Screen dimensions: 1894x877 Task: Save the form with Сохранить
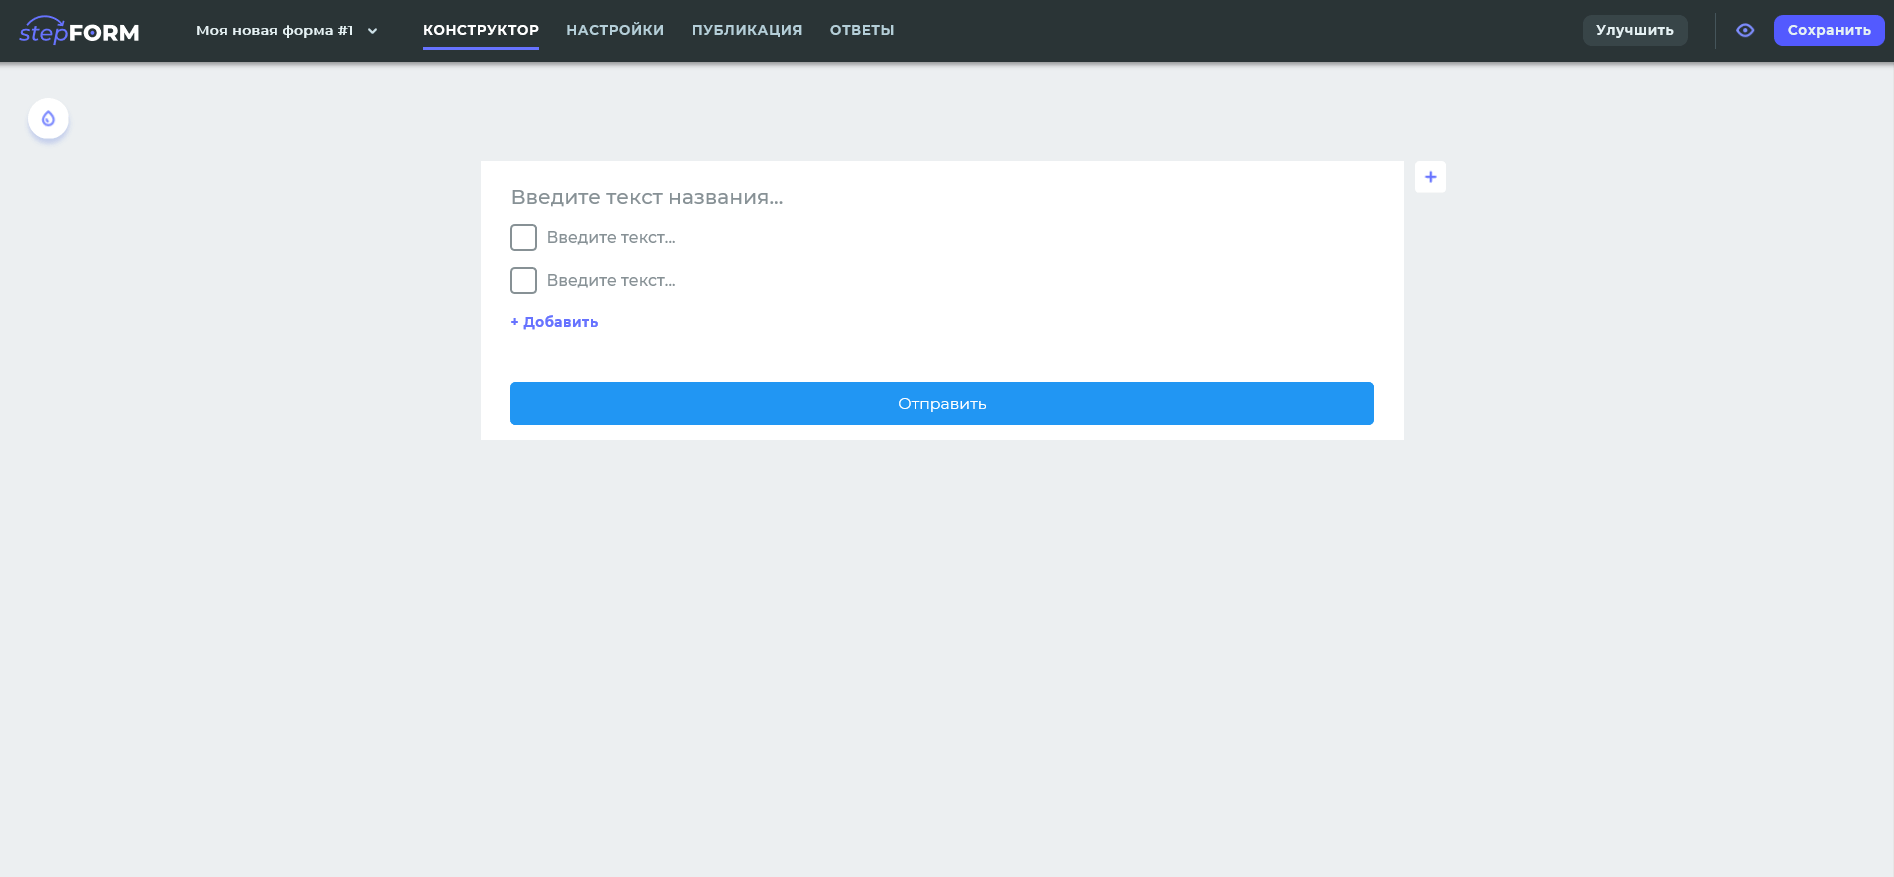coord(1828,31)
